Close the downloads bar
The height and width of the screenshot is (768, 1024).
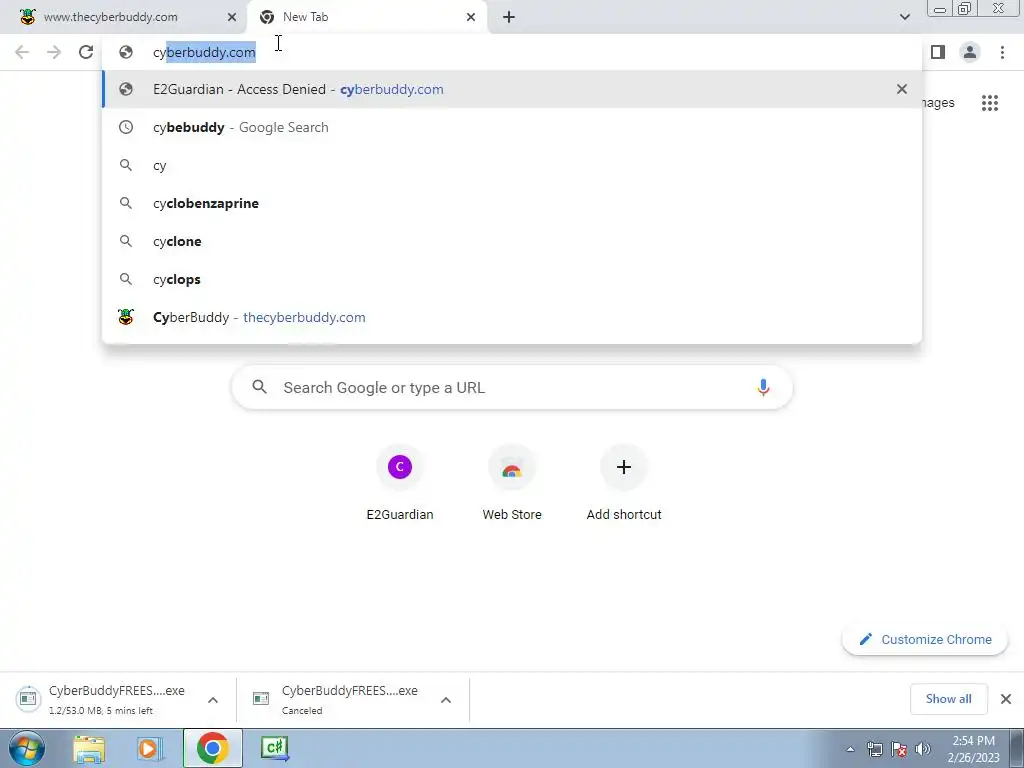1006,699
